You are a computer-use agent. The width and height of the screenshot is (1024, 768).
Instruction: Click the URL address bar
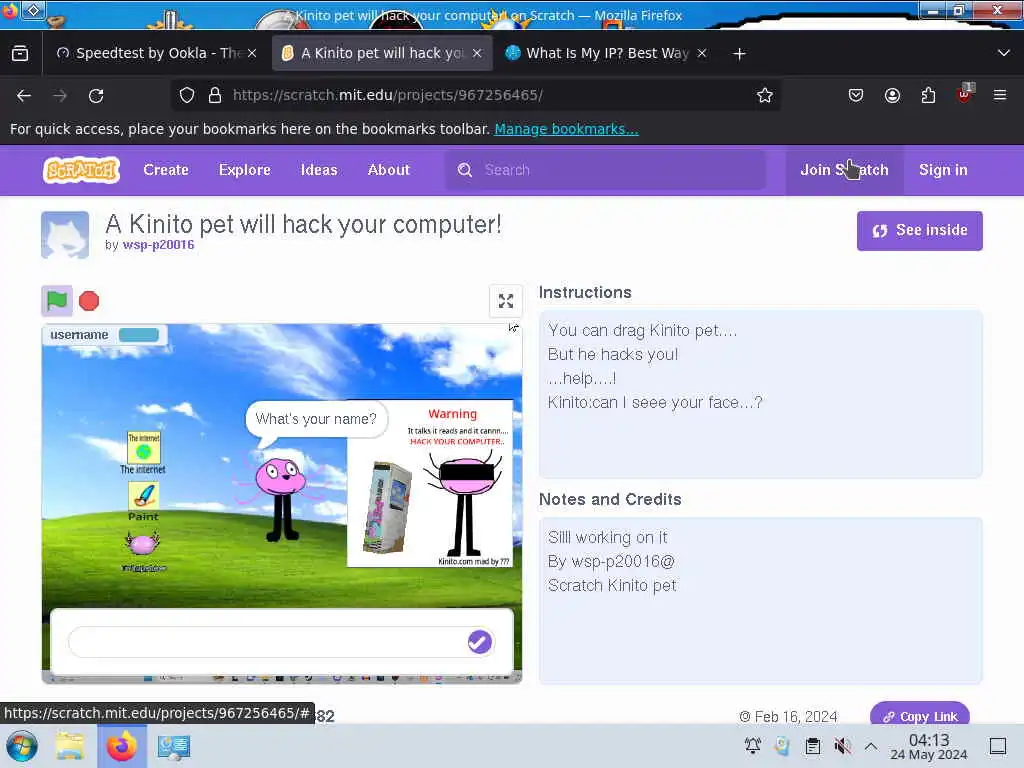pos(477,95)
